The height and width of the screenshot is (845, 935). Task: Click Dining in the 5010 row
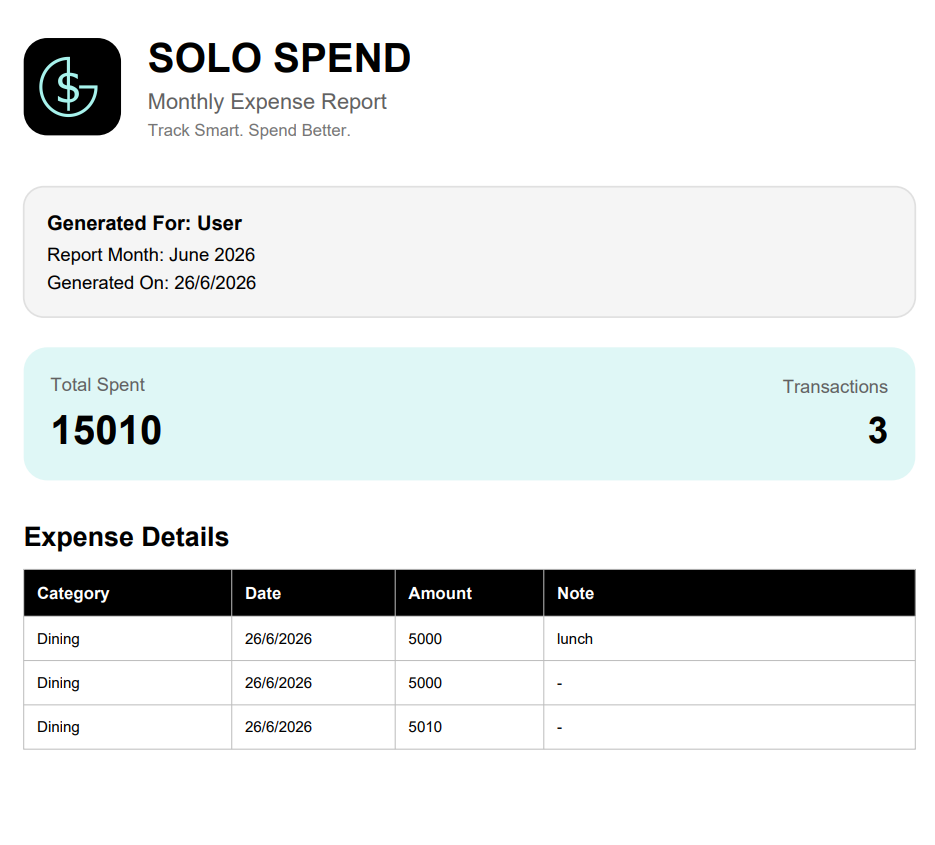58,727
